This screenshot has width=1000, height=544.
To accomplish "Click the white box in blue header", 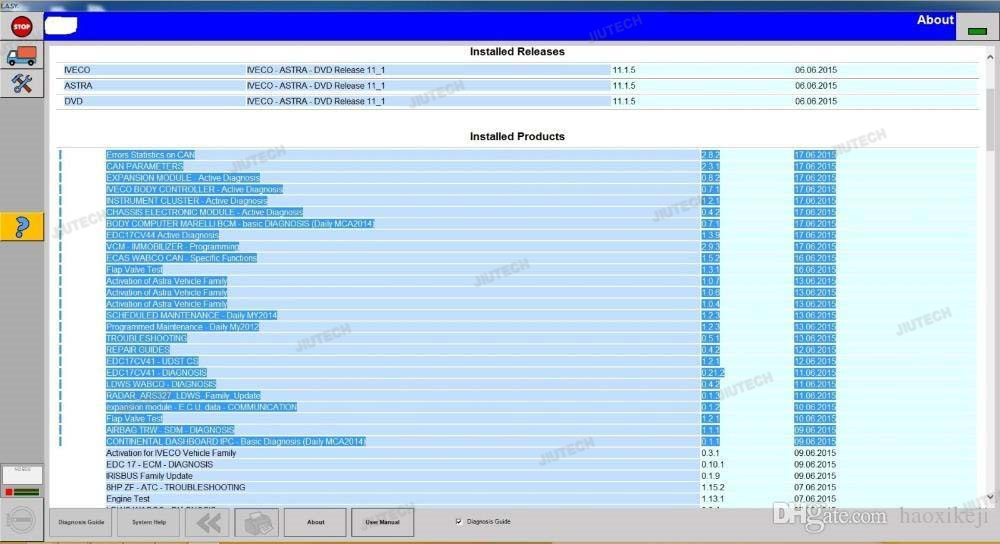I will point(61,26).
